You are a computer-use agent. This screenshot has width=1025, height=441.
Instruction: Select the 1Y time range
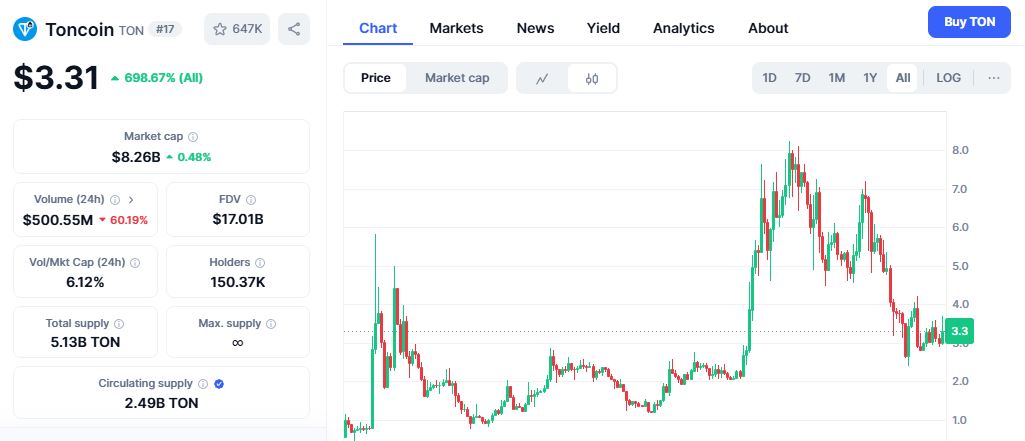(x=870, y=78)
